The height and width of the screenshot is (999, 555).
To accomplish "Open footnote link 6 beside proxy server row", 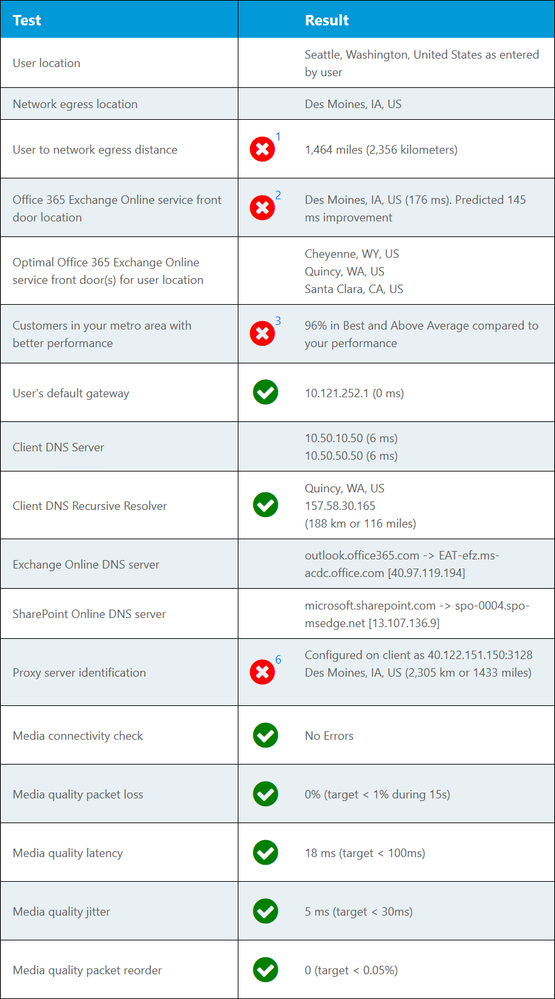I will click(x=278, y=659).
